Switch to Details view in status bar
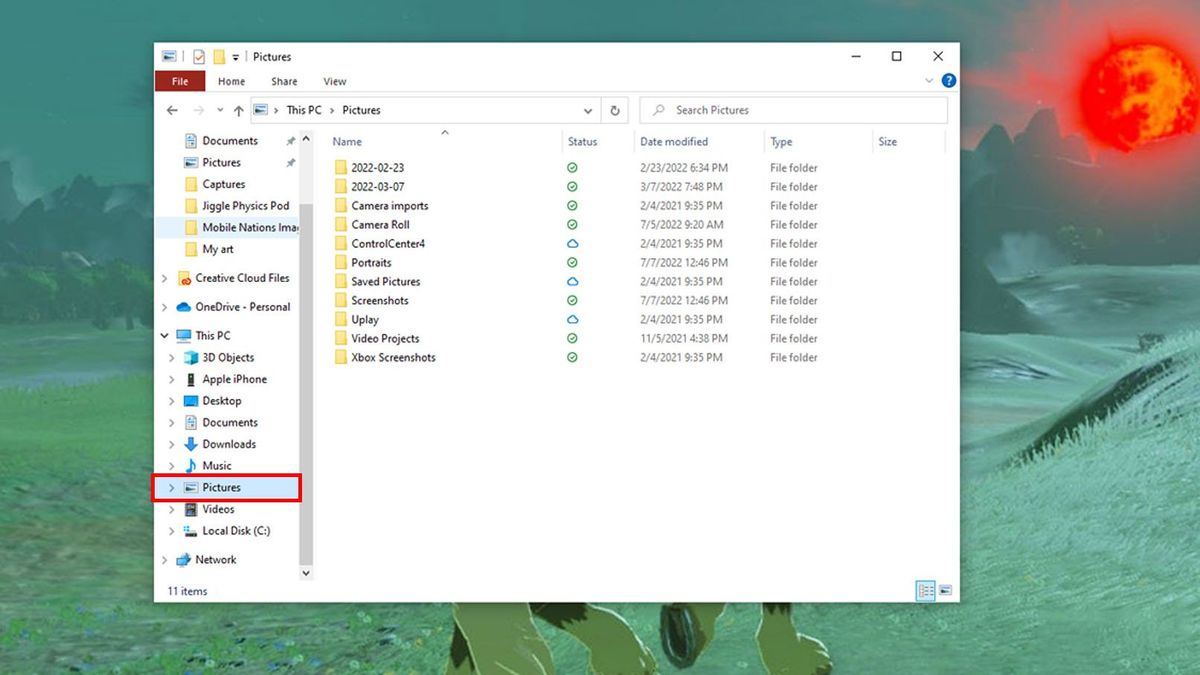 [925, 590]
